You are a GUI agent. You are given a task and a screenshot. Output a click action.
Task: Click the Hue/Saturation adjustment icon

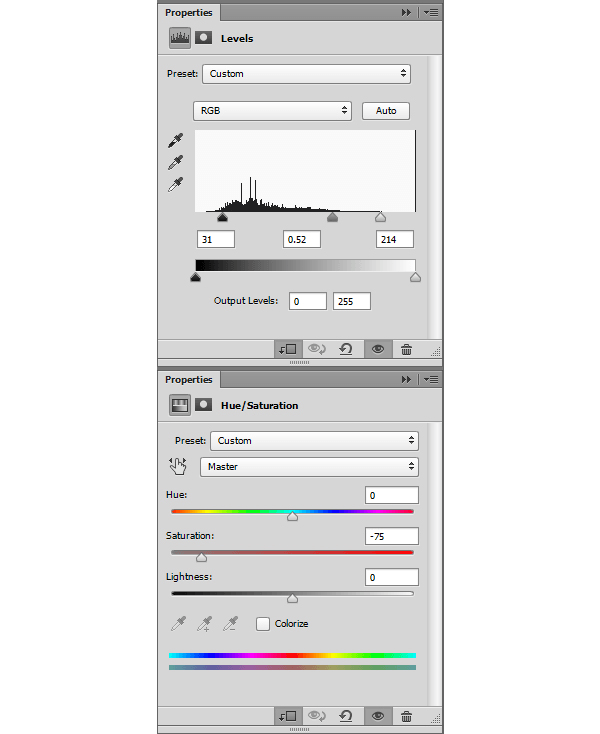180,405
